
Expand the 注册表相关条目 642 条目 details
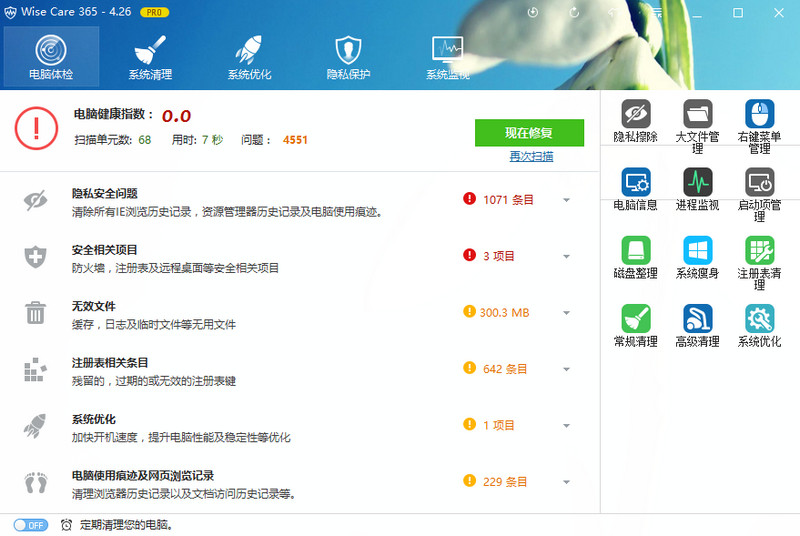[566, 369]
